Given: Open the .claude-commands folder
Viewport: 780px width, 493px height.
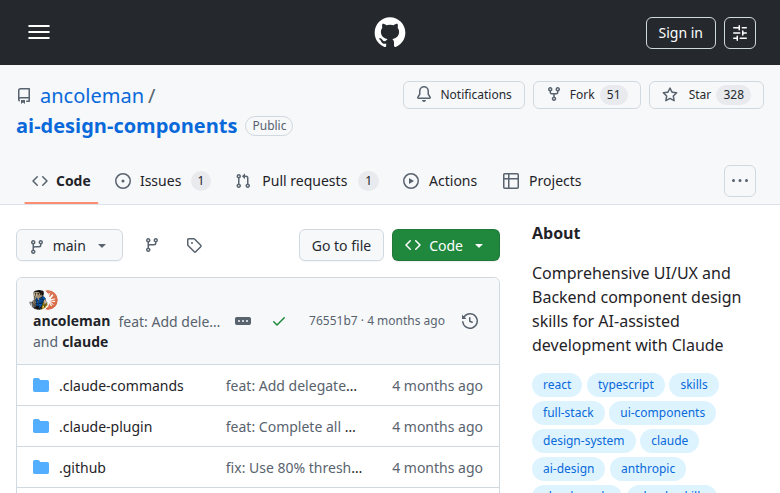Looking at the screenshot, I should [121, 386].
